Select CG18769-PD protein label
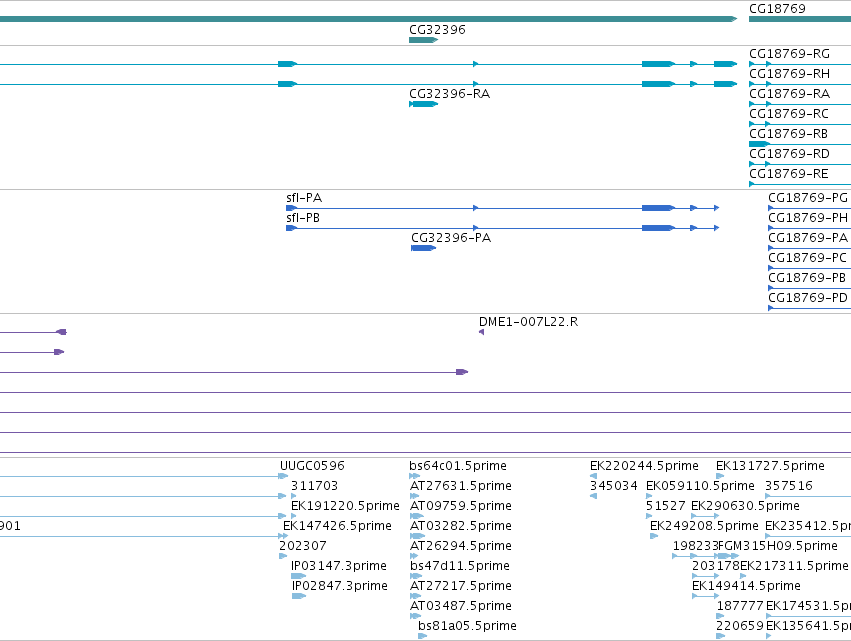 808,299
